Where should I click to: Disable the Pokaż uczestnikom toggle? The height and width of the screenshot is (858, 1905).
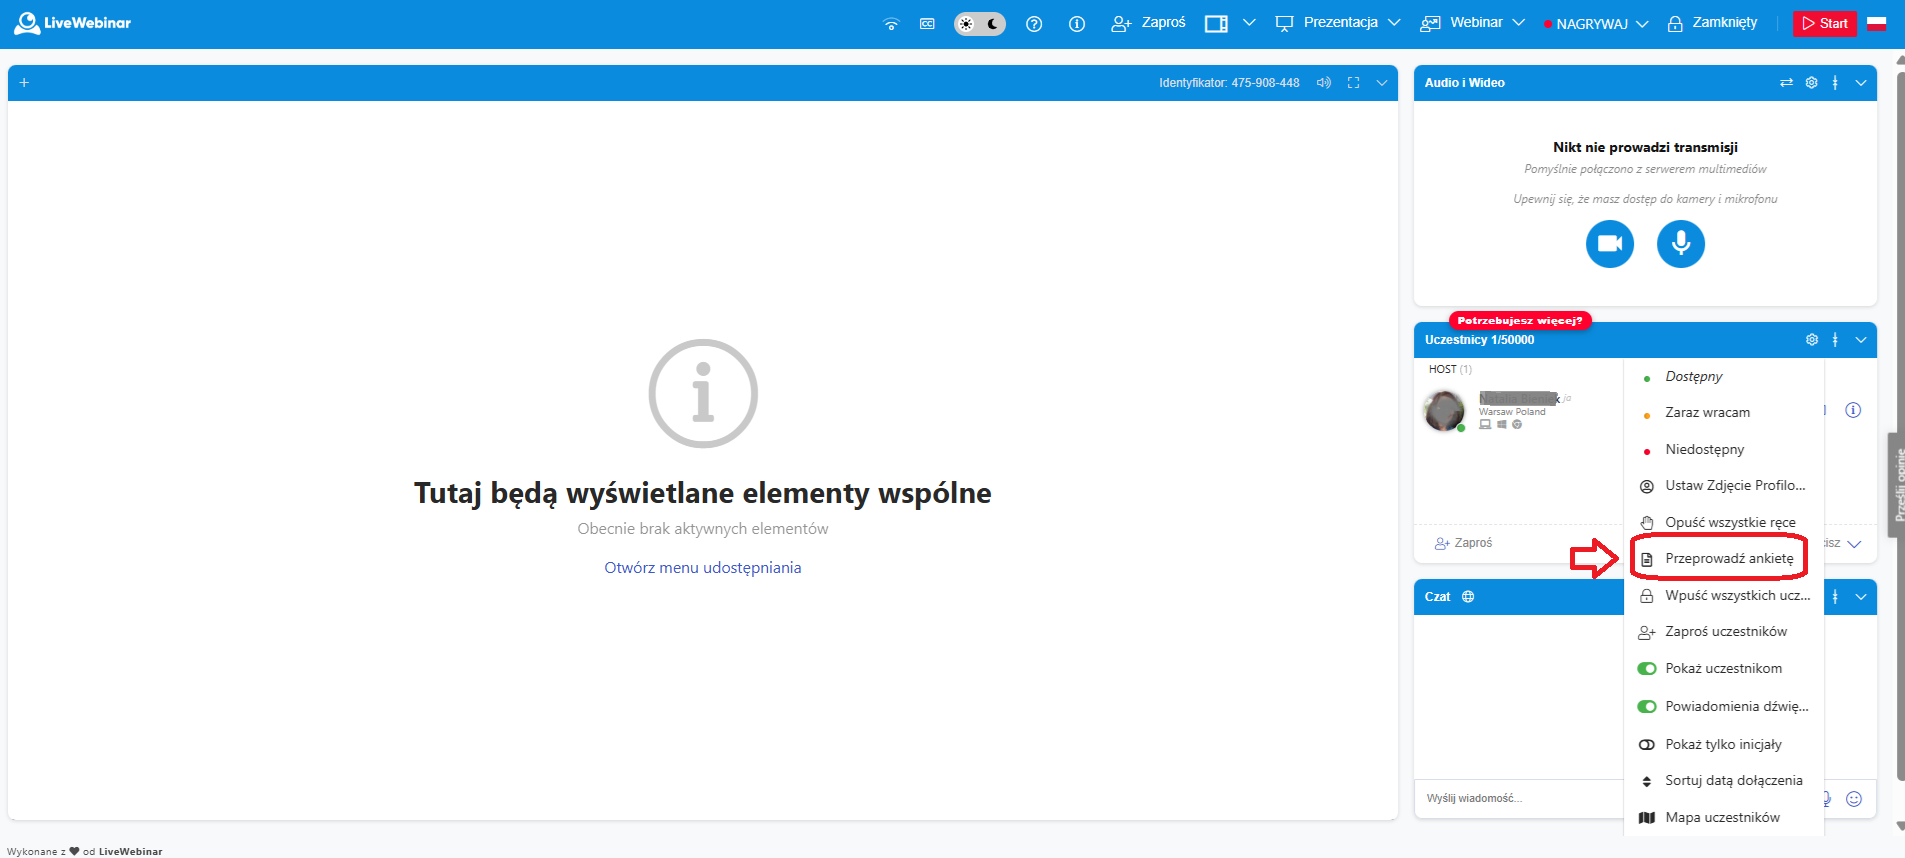(x=1646, y=669)
